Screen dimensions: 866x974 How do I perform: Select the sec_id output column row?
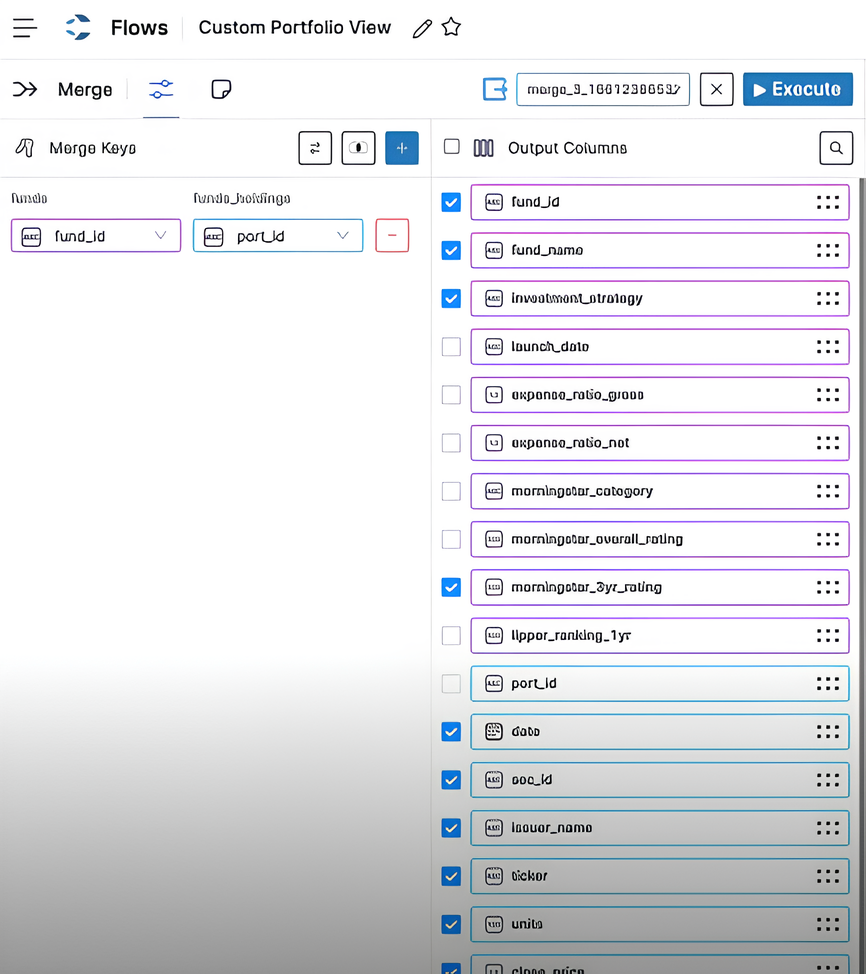tap(660, 780)
